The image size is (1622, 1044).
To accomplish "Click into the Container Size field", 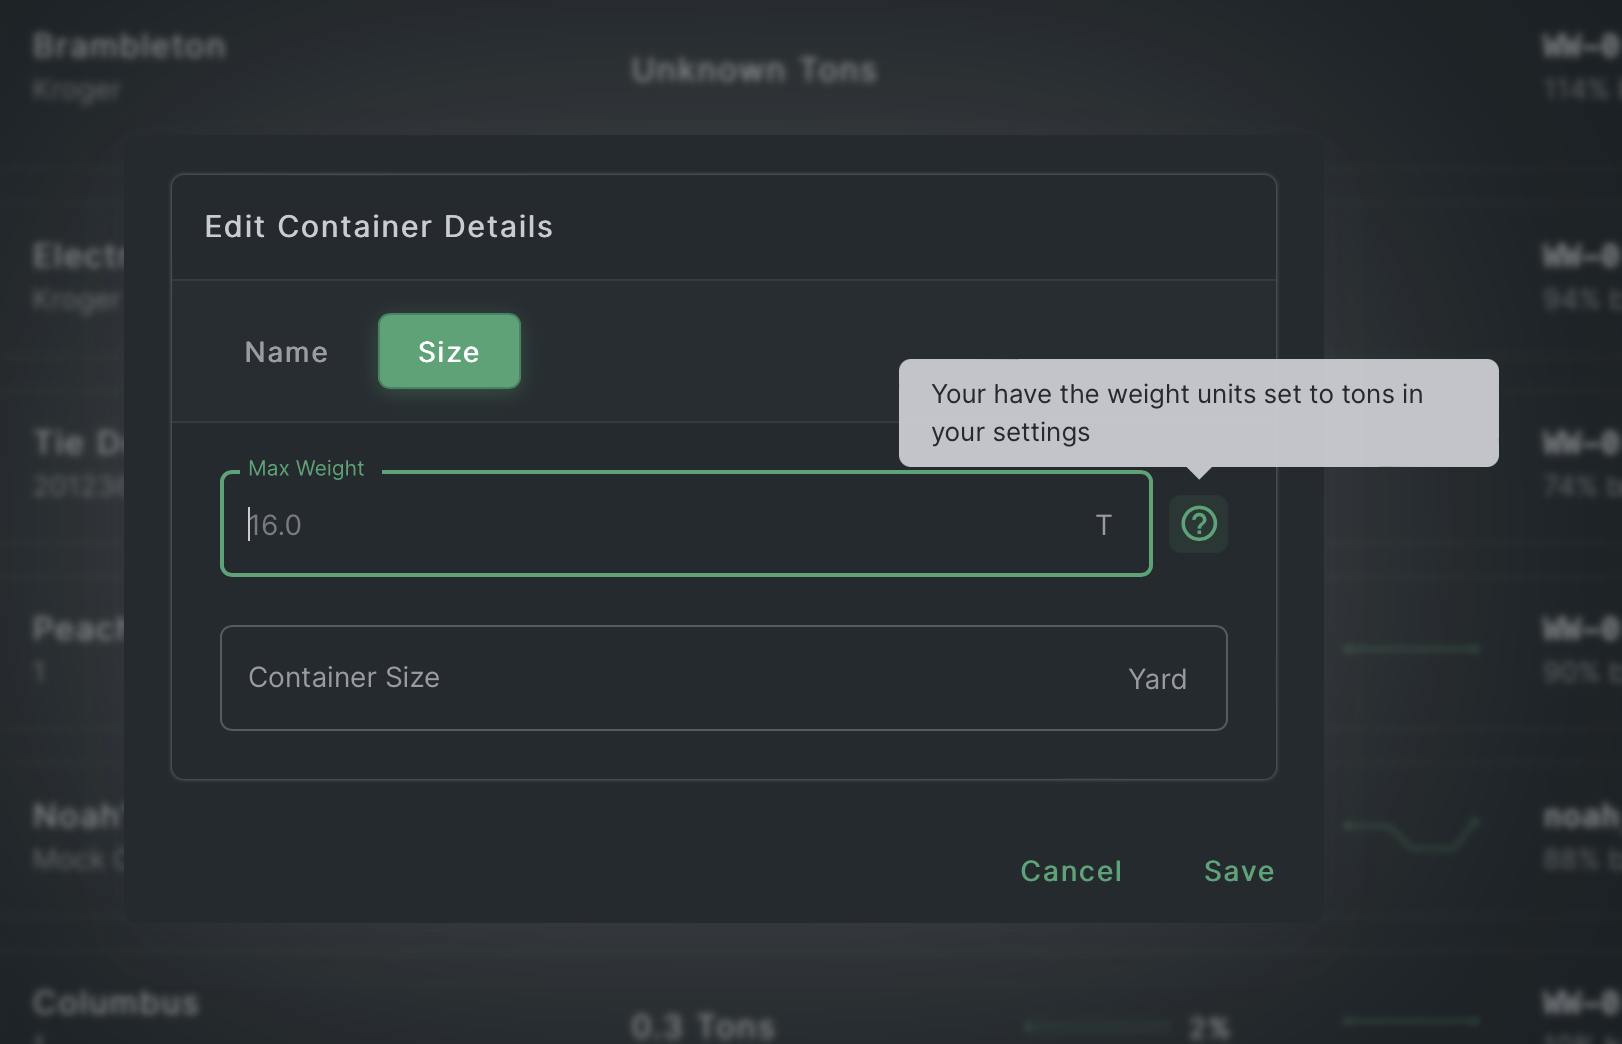I will point(680,678).
